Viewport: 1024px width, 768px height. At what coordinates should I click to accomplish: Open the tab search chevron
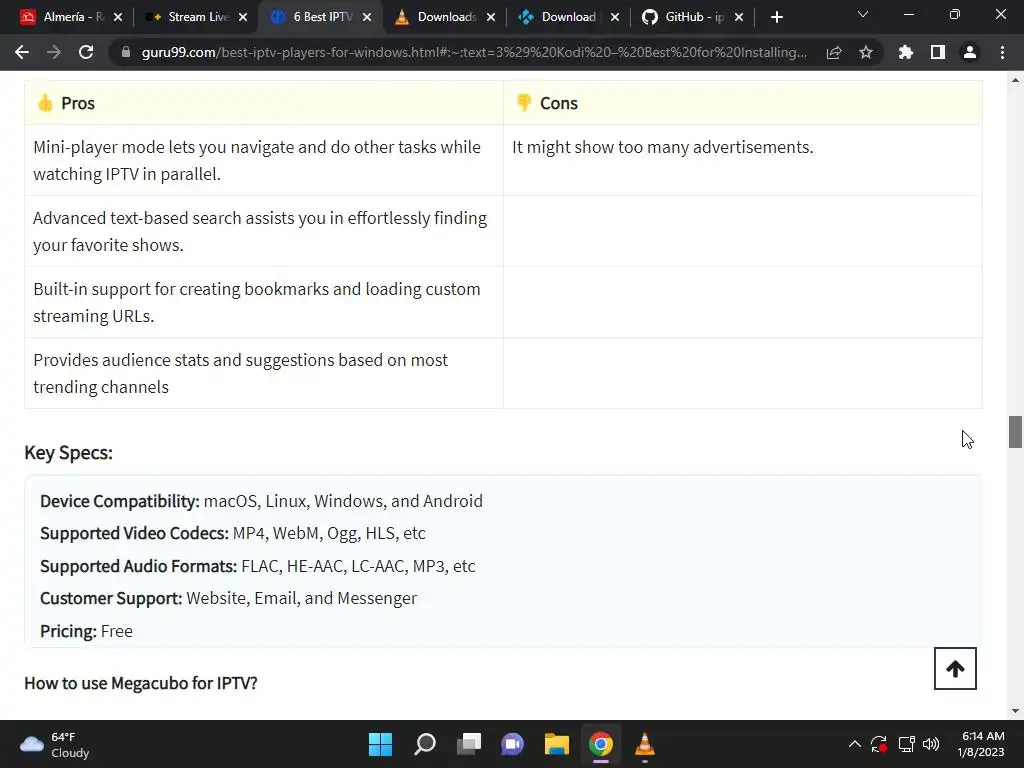pyautogui.click(x=863, y=14)
